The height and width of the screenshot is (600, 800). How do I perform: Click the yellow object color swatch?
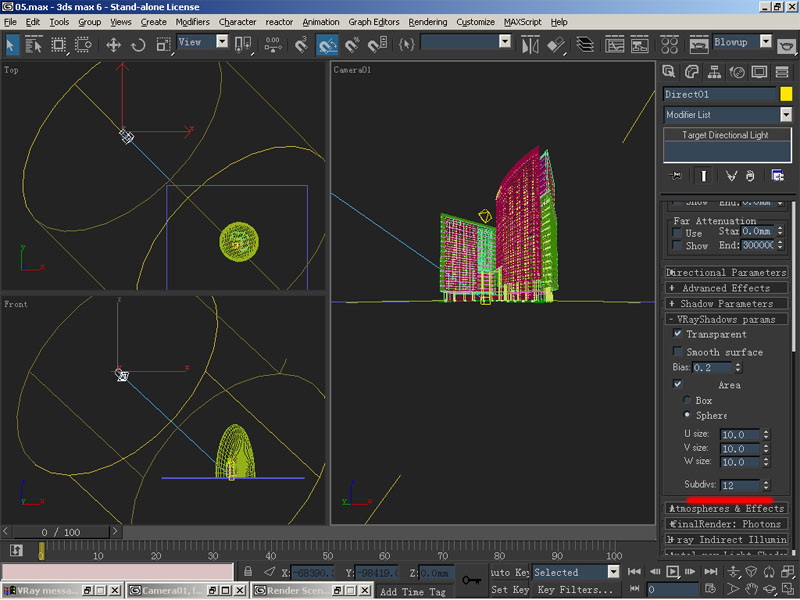[786, 94]
